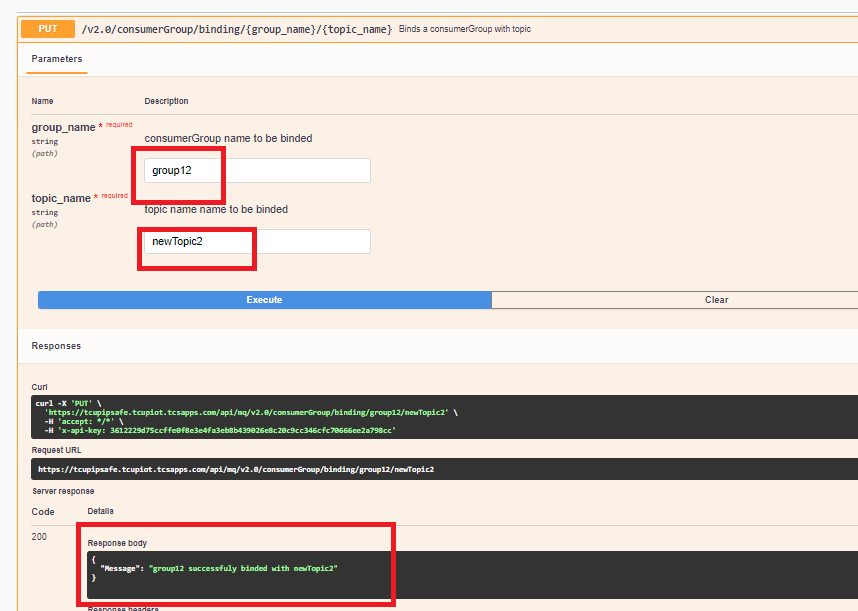Click the 'Curl' label above code block

coord(39,387)
